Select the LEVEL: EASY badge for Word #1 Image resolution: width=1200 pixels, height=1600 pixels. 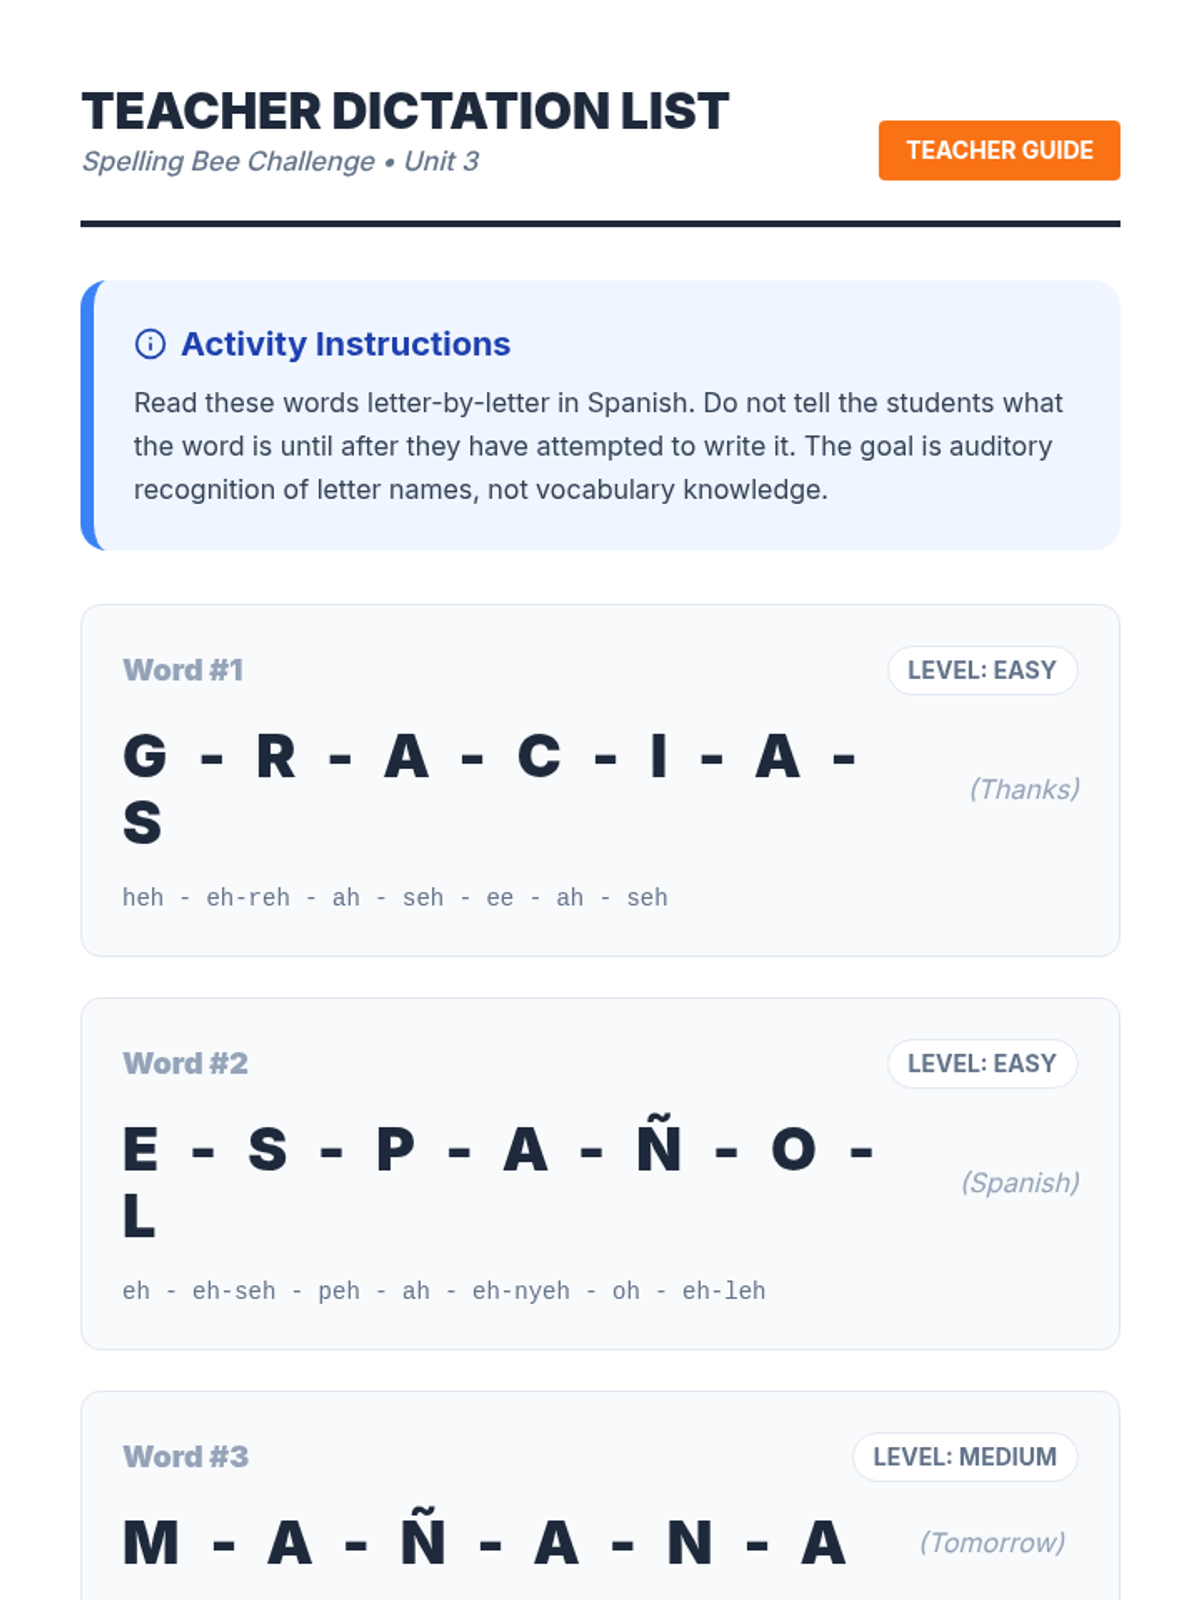tap(982, 670)
